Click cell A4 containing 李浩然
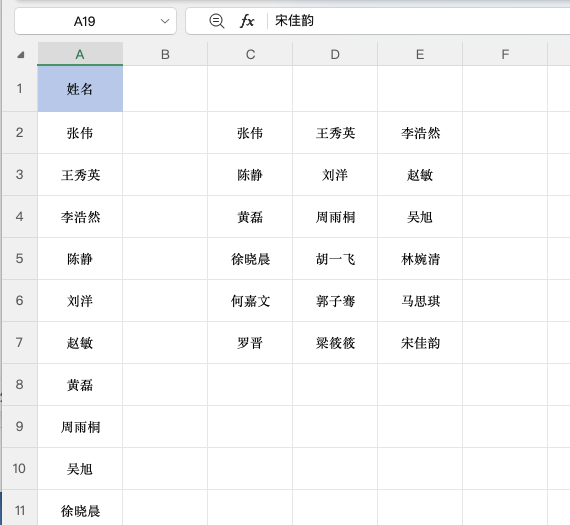Screen dimensions: 570x525 click(80, 217)
